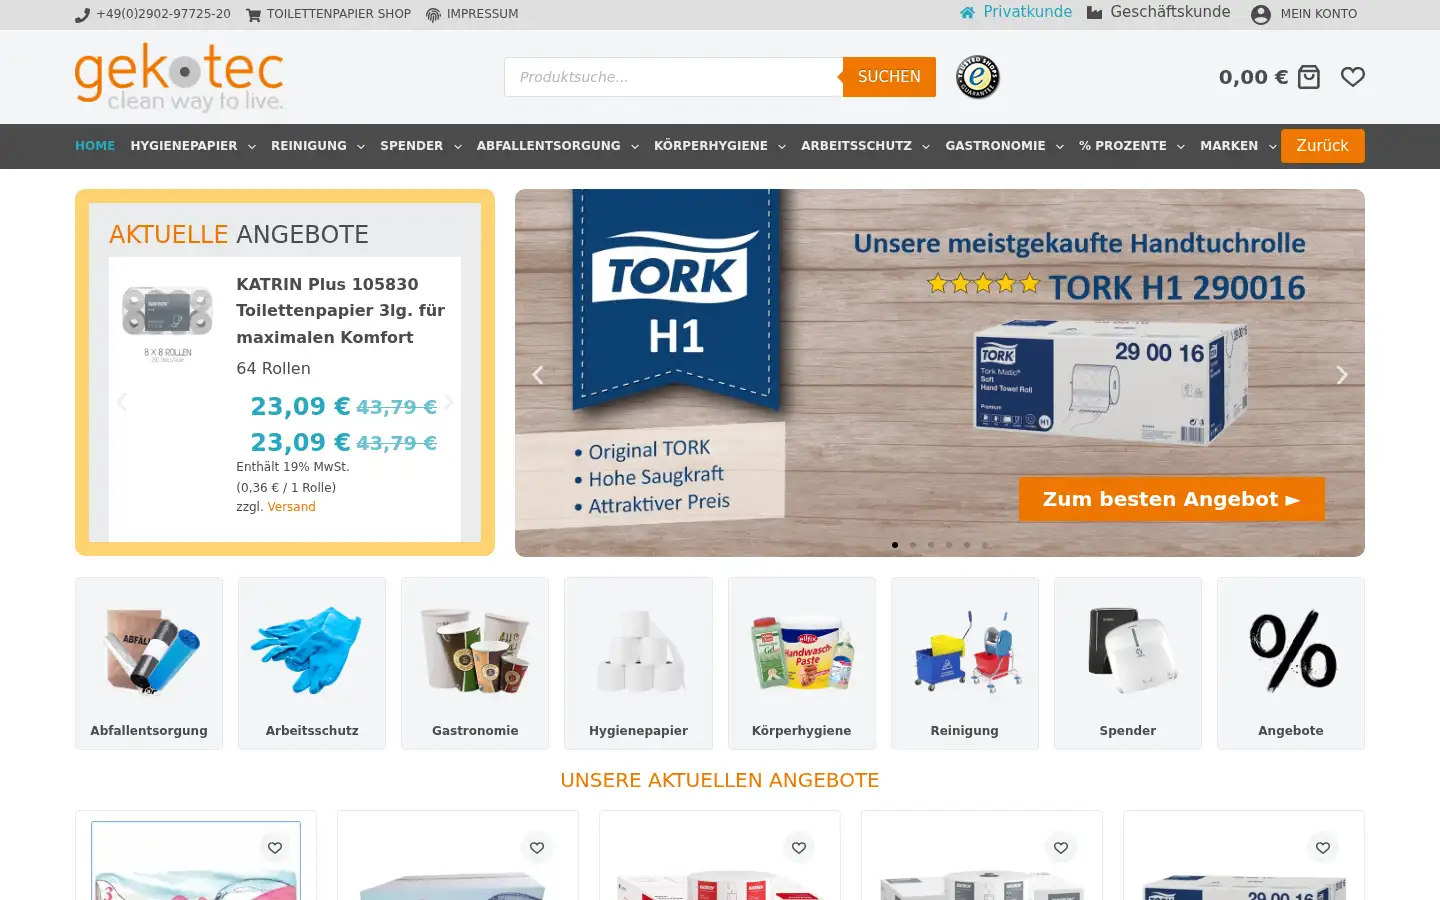The width and height of the screenshot is (1440, 900).
Task: Expand the % Prozente menu chevron
Action: [x=1181, y=147]
